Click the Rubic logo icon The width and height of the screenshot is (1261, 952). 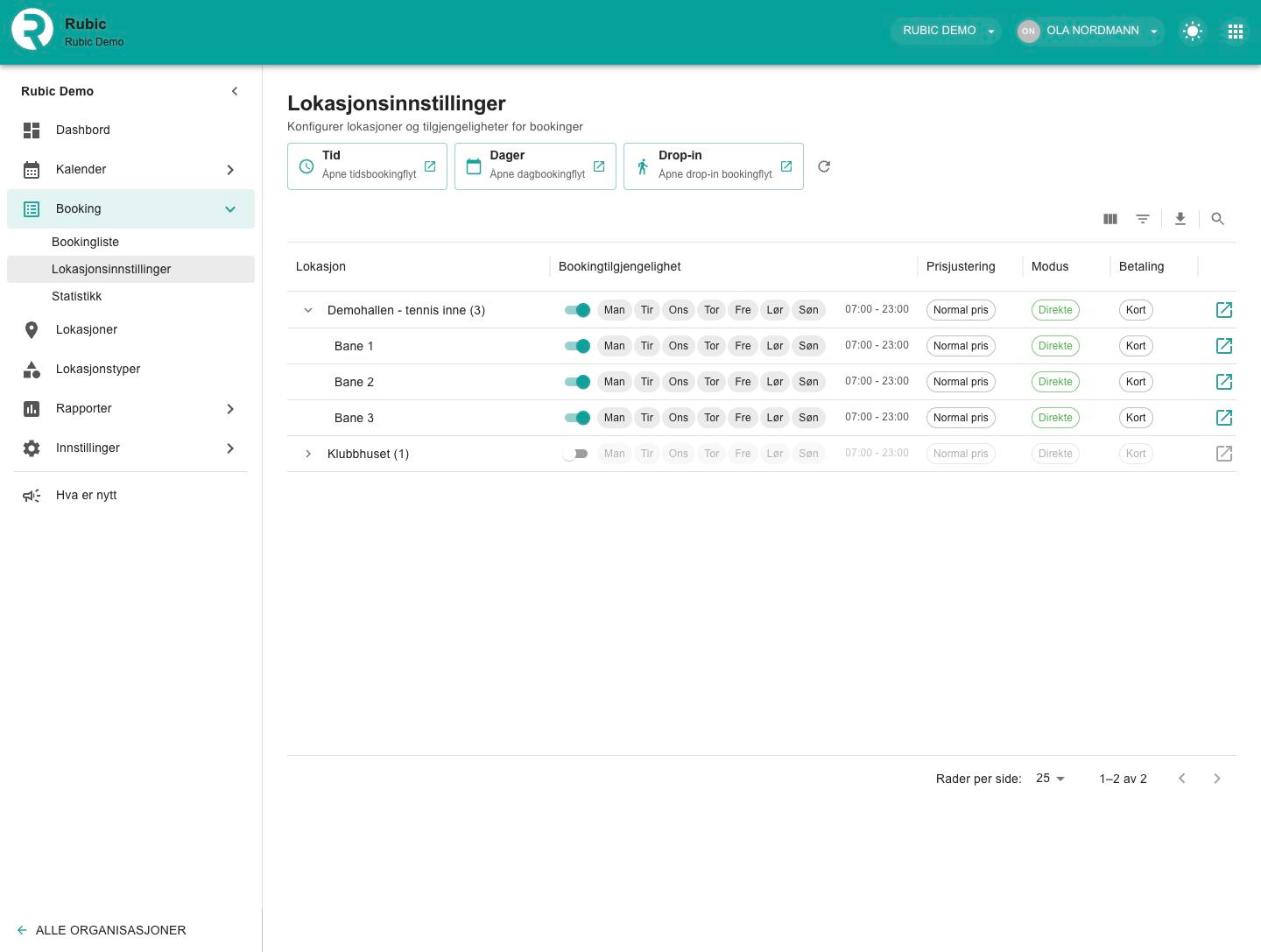[x=32, y=30]
